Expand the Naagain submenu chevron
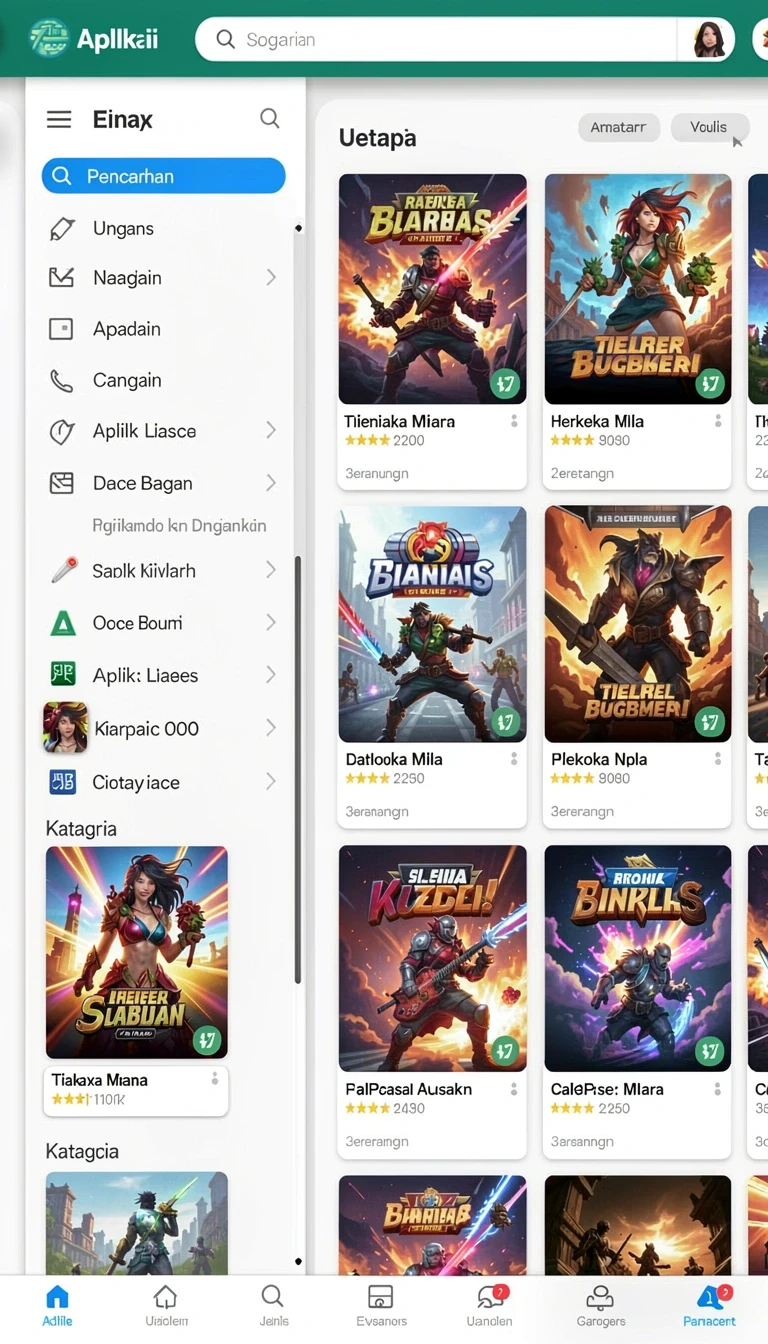The height and width of the screenshot is (1344, 768). point(271,277)
